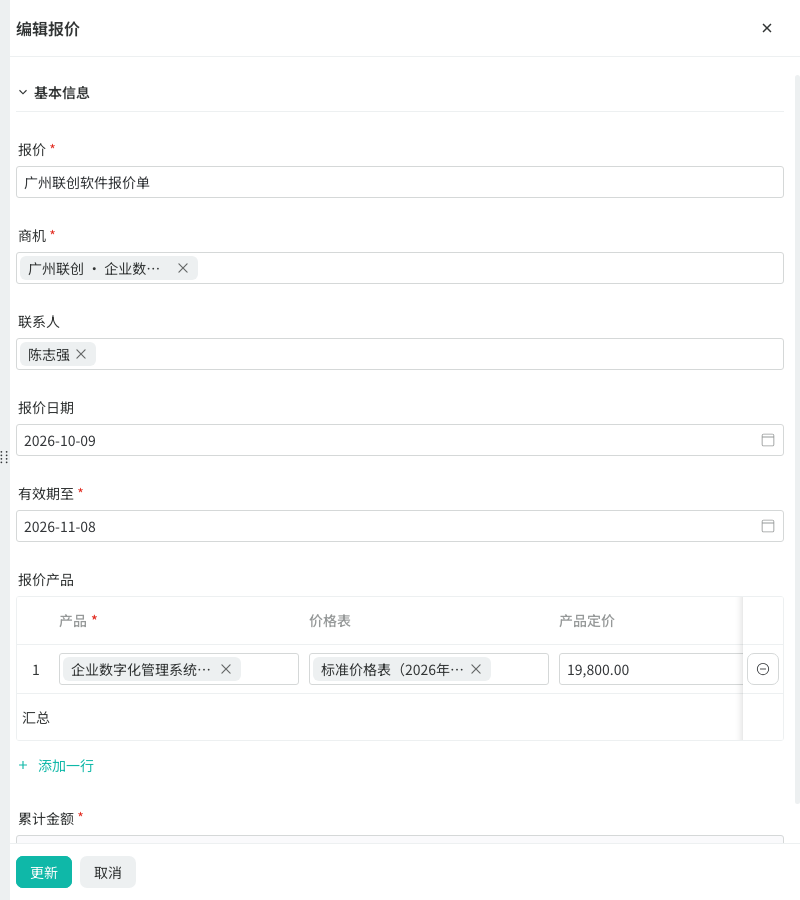This screenshot has width=800, height=900.
Task: Click the 联系人 lookup field
Action: point(399,354)
